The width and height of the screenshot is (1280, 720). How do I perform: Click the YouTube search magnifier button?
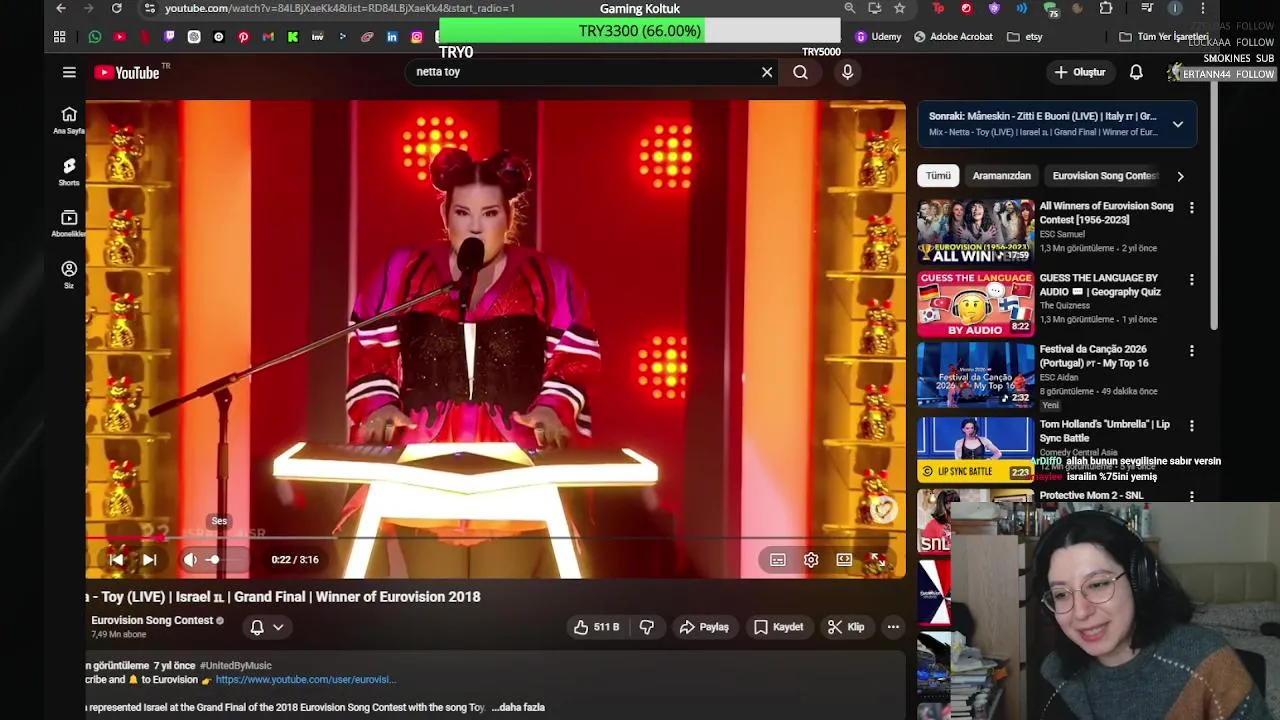click(x=800, y=72)
